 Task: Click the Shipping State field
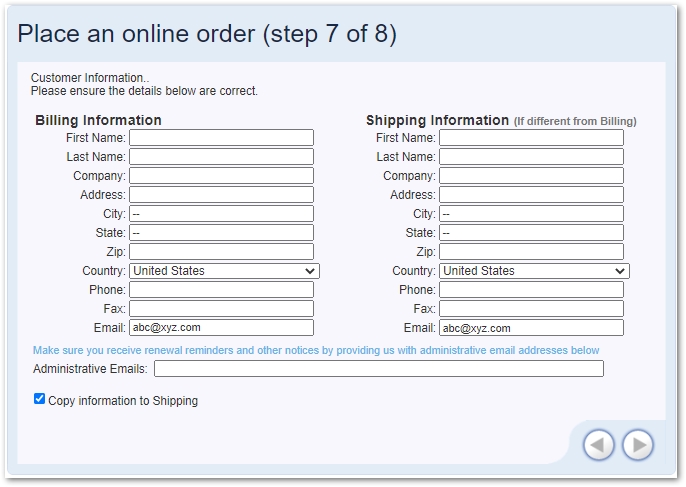pos(531,233)
